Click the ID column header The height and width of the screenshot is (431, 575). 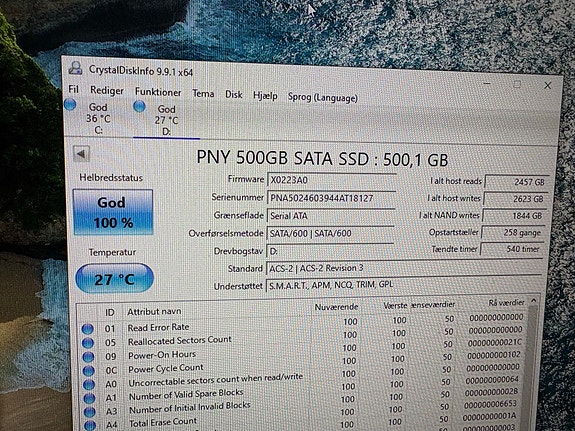coord(110,313)
